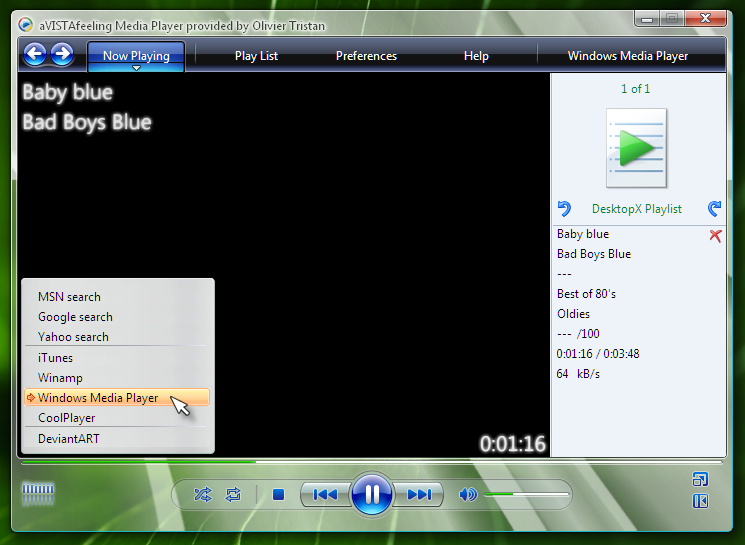The width and height of the screenshot is (745, 545).
Task: Skip to the previous track
Action: 325,495
